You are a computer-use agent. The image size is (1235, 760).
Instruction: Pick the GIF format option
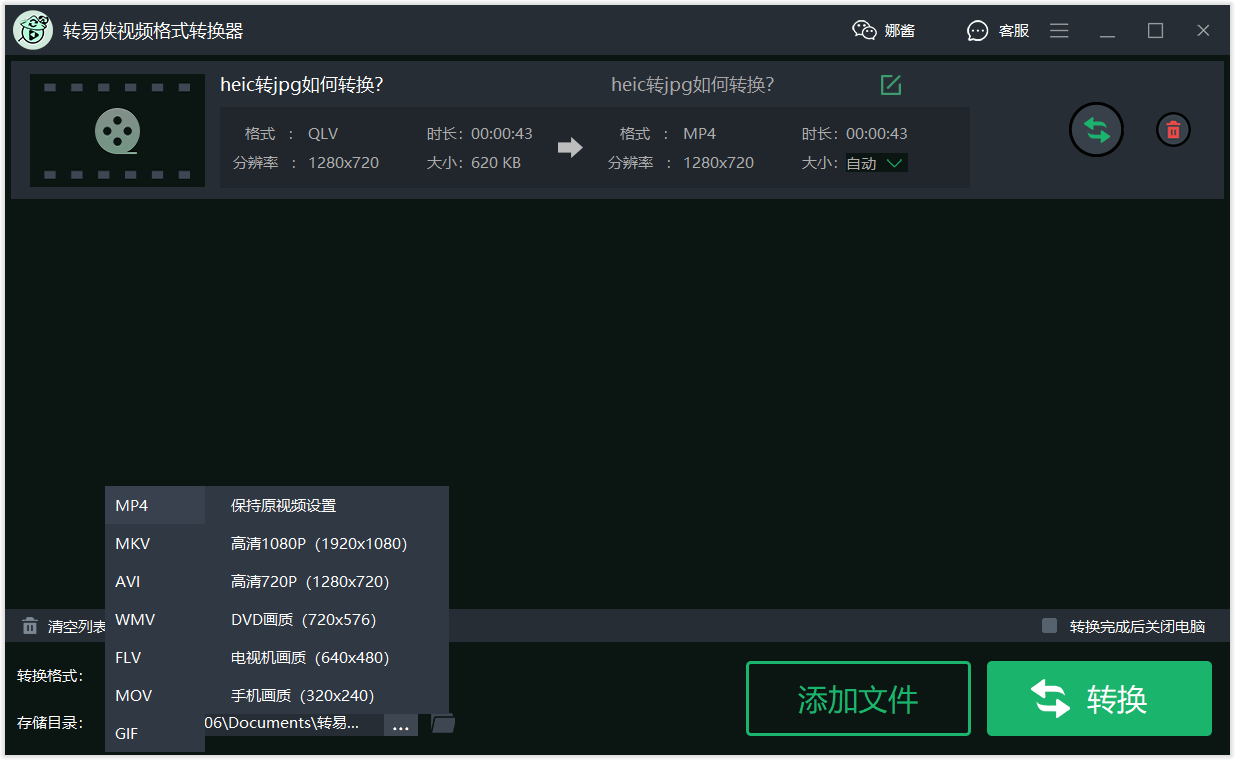[x=127, y=734]
